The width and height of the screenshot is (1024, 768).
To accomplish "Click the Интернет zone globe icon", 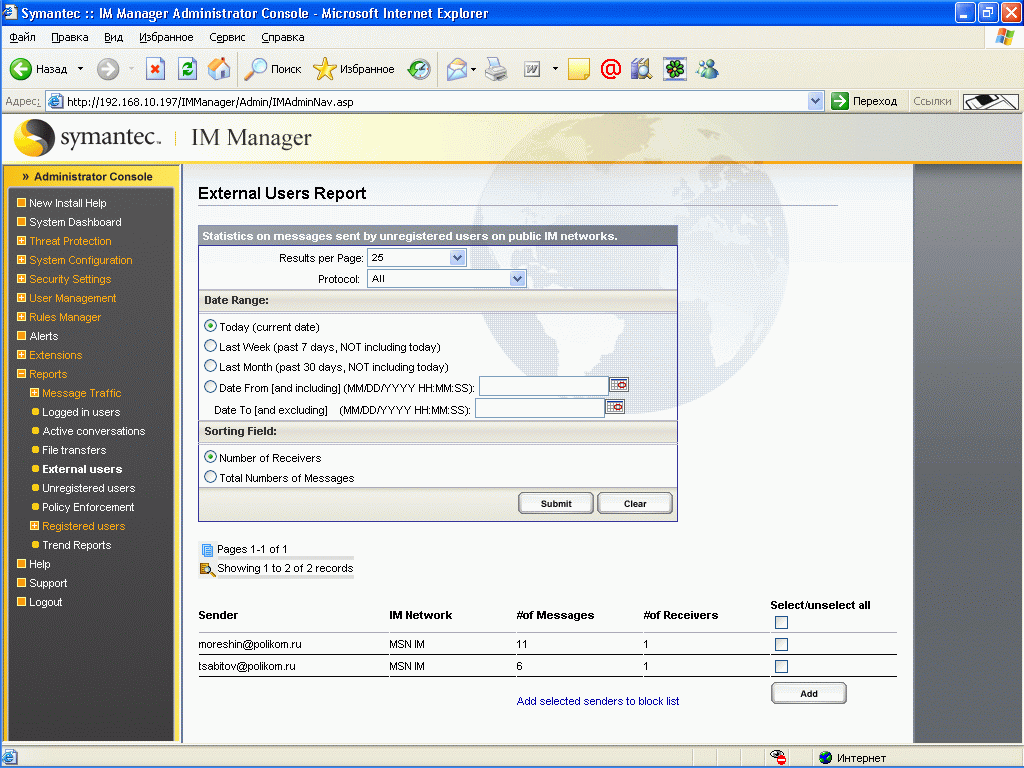I will click(x=825, y=758).
